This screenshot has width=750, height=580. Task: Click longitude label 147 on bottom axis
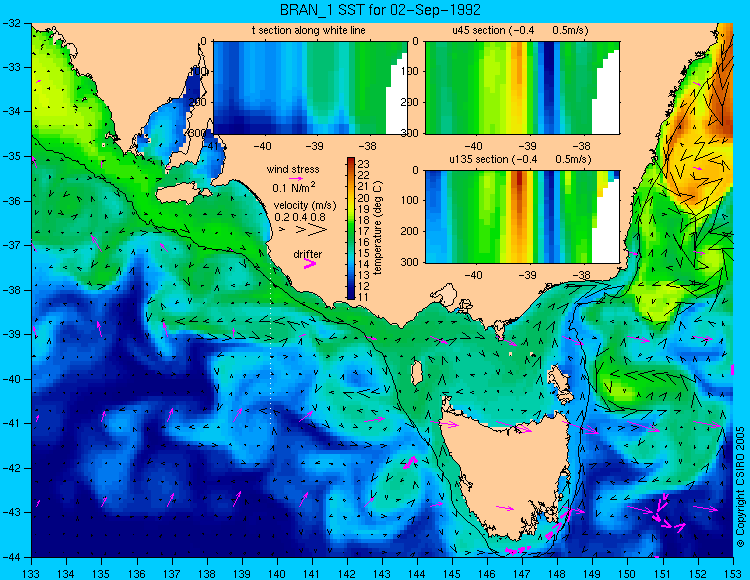tap(522, 574)
